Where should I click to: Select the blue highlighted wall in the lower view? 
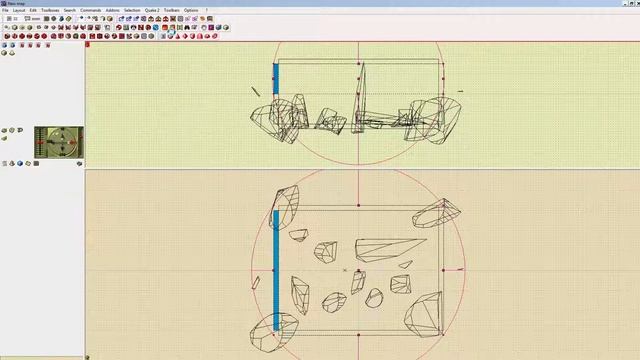(276, 270)
